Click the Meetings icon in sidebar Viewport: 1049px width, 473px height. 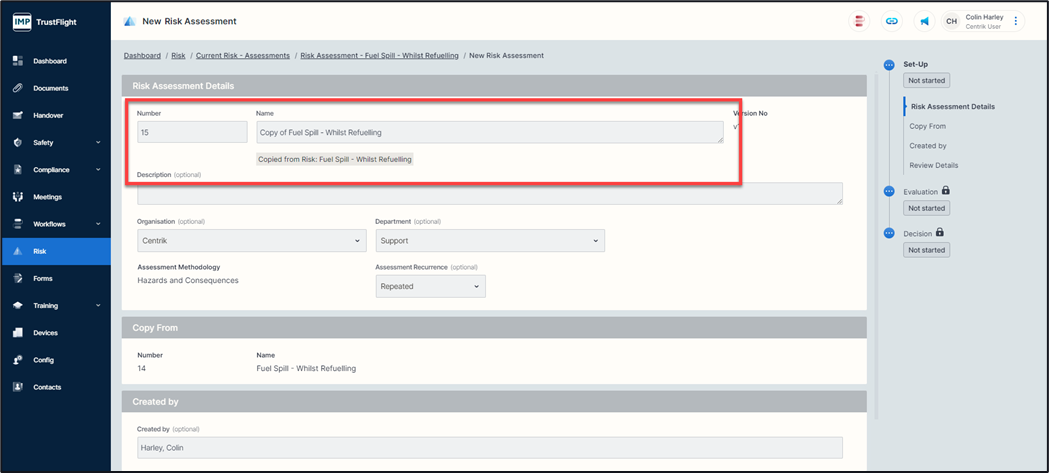point(18,197)
